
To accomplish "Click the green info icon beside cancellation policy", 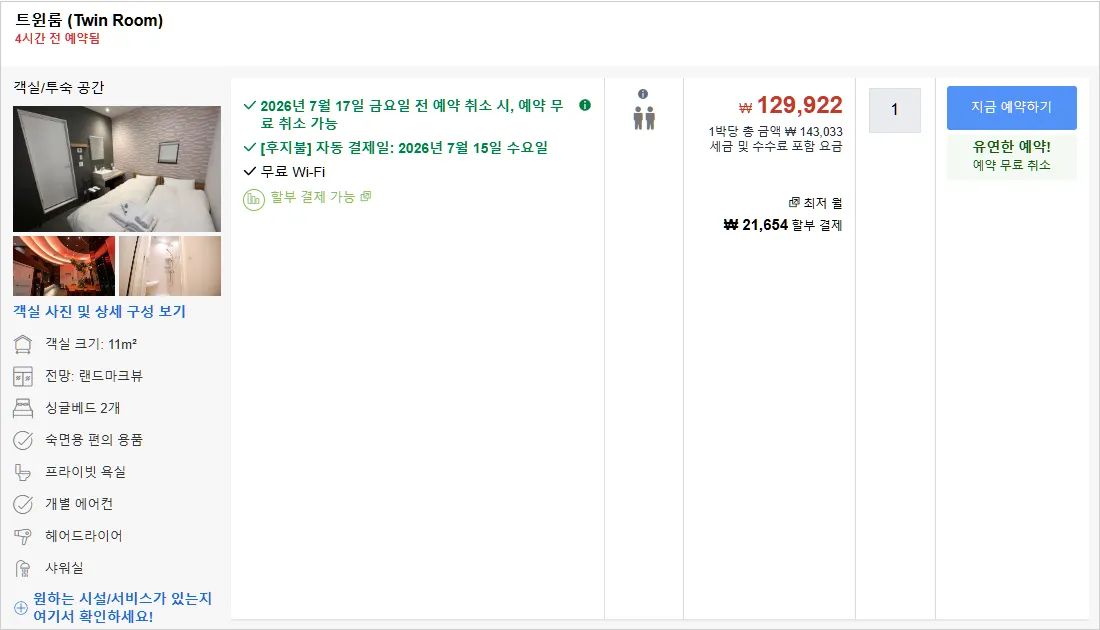I will (585, 105).
